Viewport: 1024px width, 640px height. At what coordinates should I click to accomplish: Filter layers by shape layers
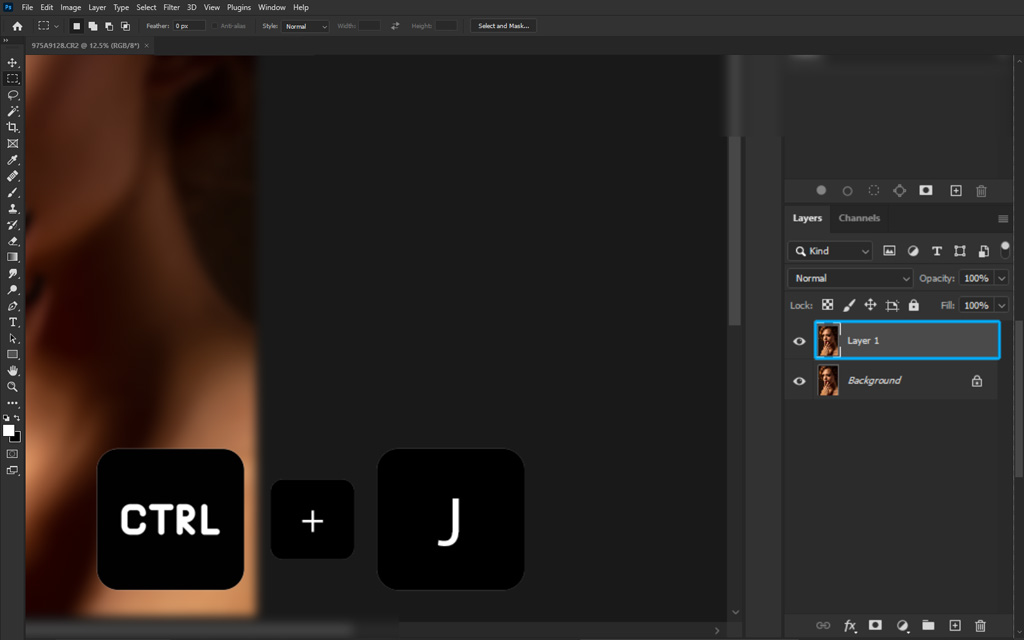tap(960, 251)
